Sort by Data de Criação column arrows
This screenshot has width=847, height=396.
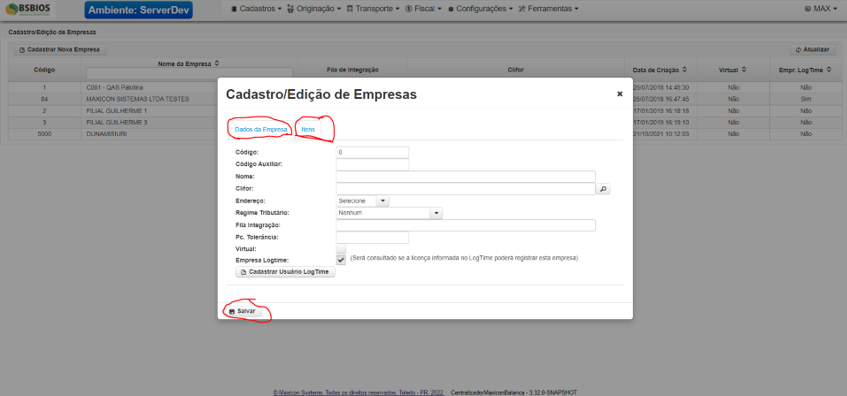point(684,70)
